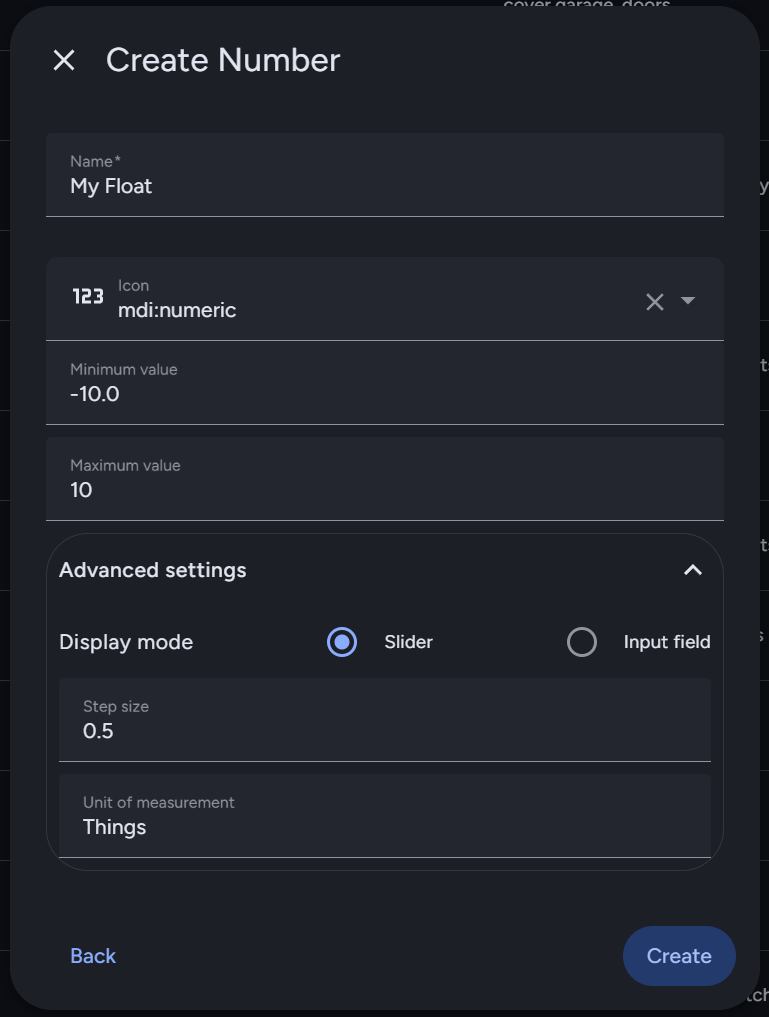The image size is (769, 1017).
Task: Edit the Maximum value field
Action: coord(384,490)
